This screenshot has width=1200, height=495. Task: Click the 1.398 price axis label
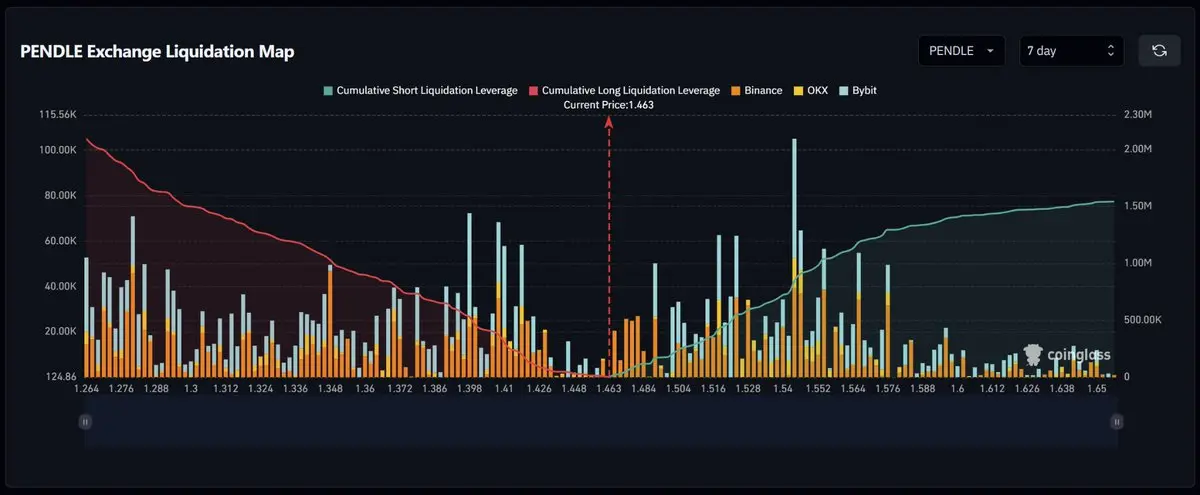coord(469,389)
